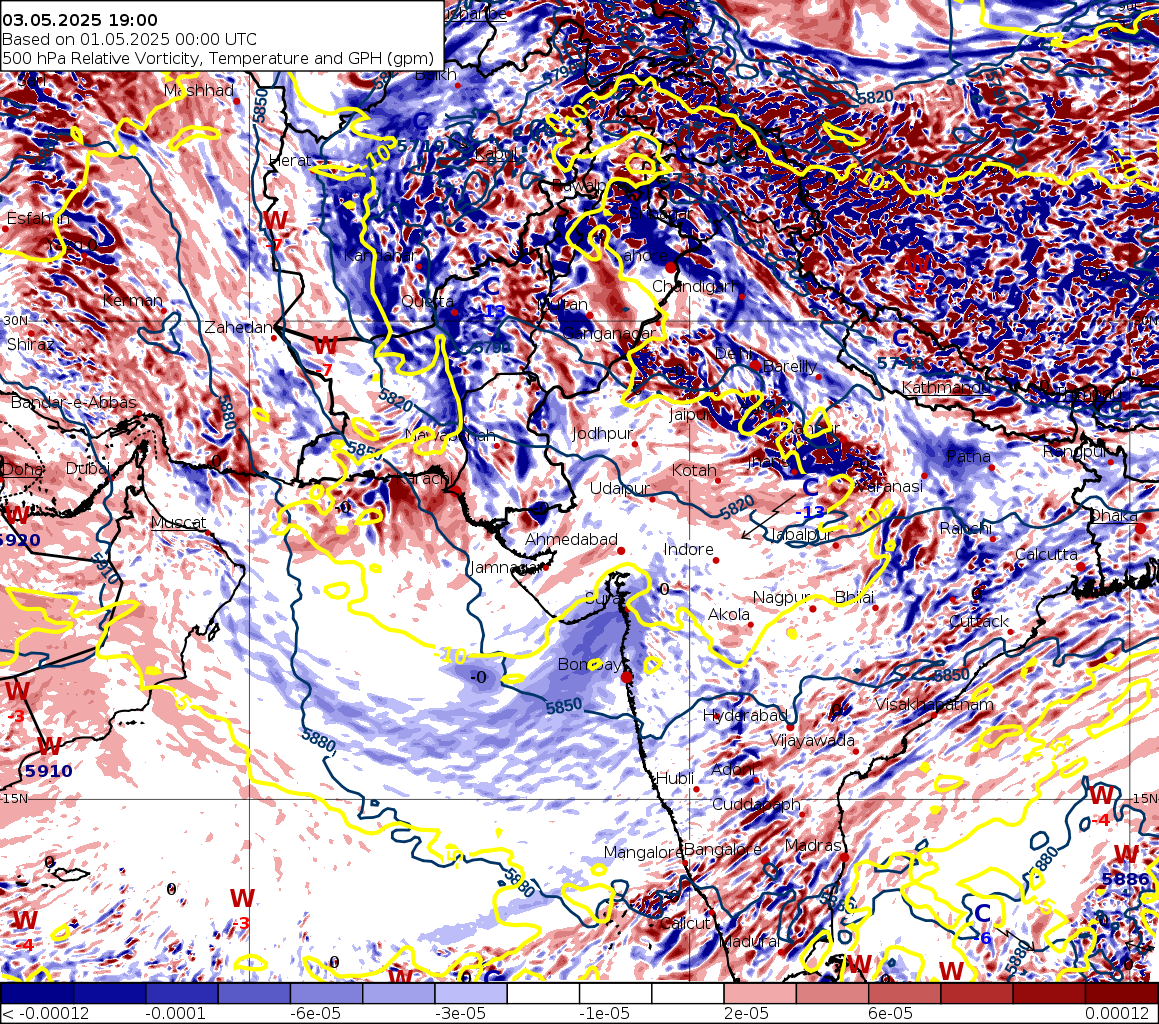The height and width of the screenshot is (1024, 1159).
Task: Click the 6e-05 scale label
Action: click(x=891, y=1014)
